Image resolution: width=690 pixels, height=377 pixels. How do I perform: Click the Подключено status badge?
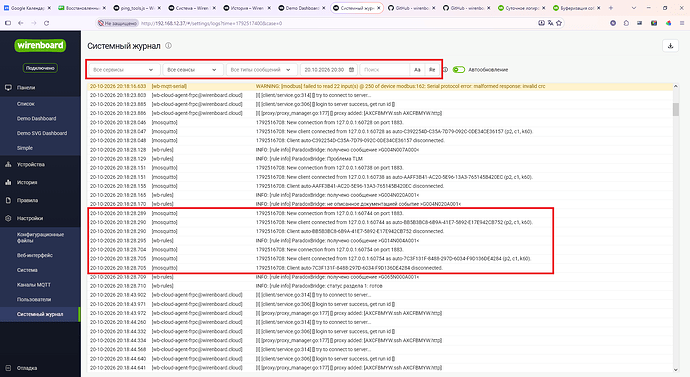[40, 68]
